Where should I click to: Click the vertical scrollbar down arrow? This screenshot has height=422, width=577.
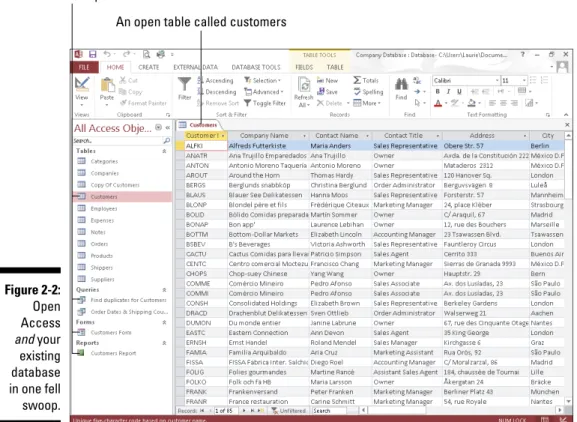tap(569, 401)
